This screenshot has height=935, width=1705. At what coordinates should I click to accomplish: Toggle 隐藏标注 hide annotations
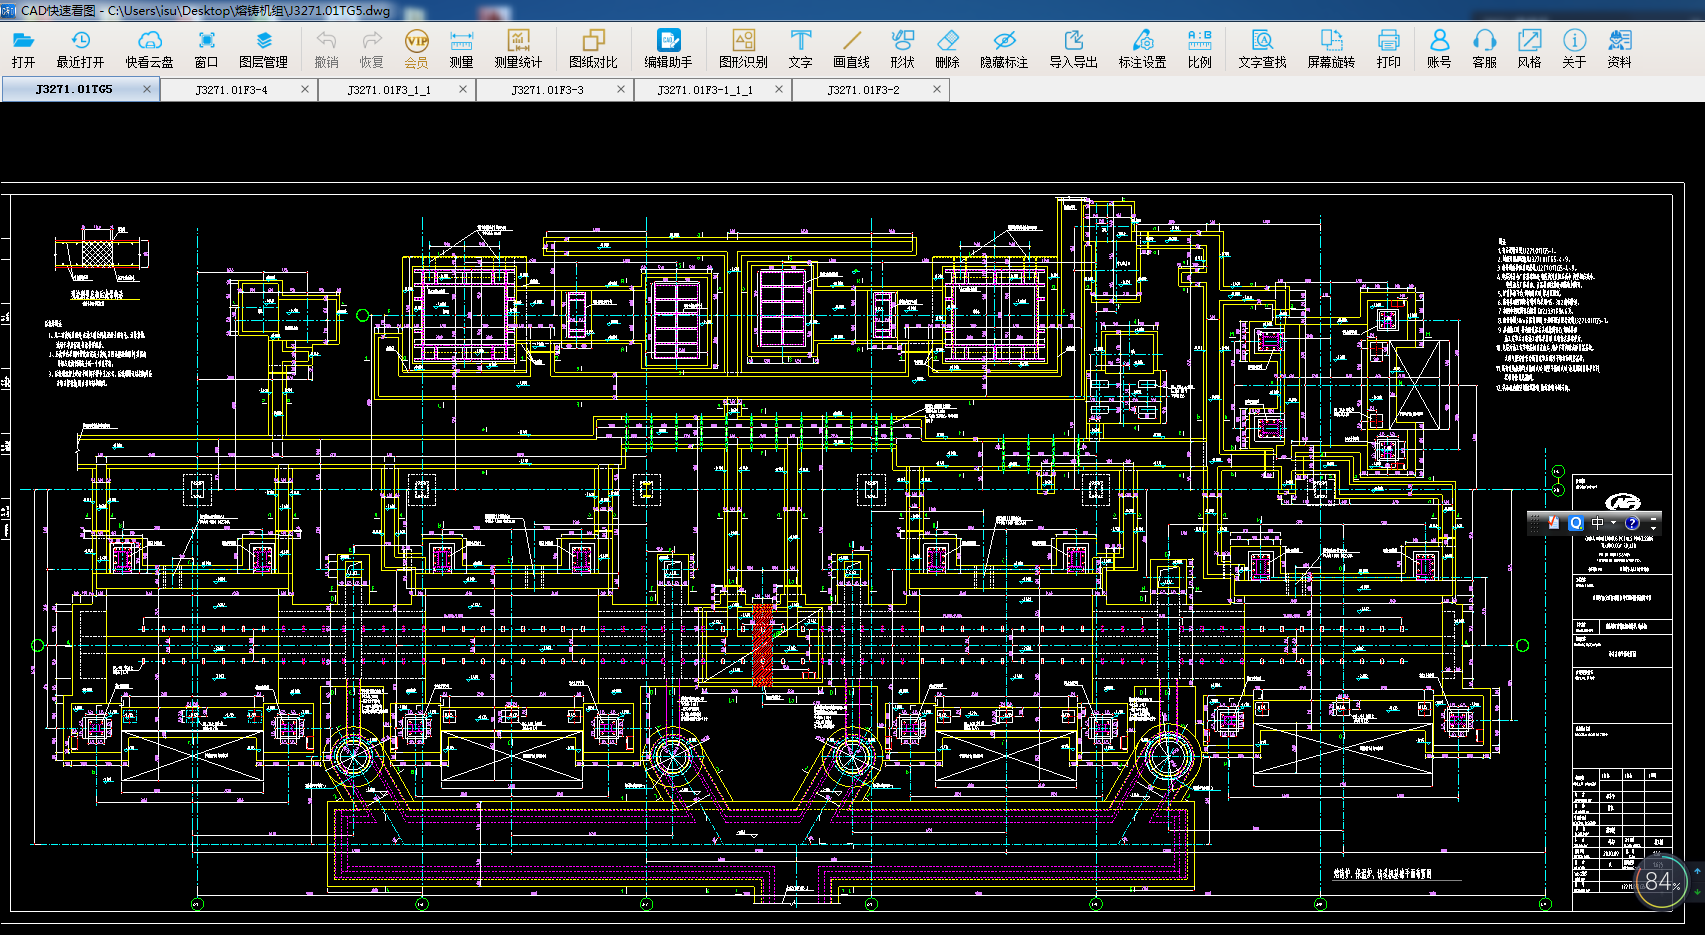(1004, 49)
